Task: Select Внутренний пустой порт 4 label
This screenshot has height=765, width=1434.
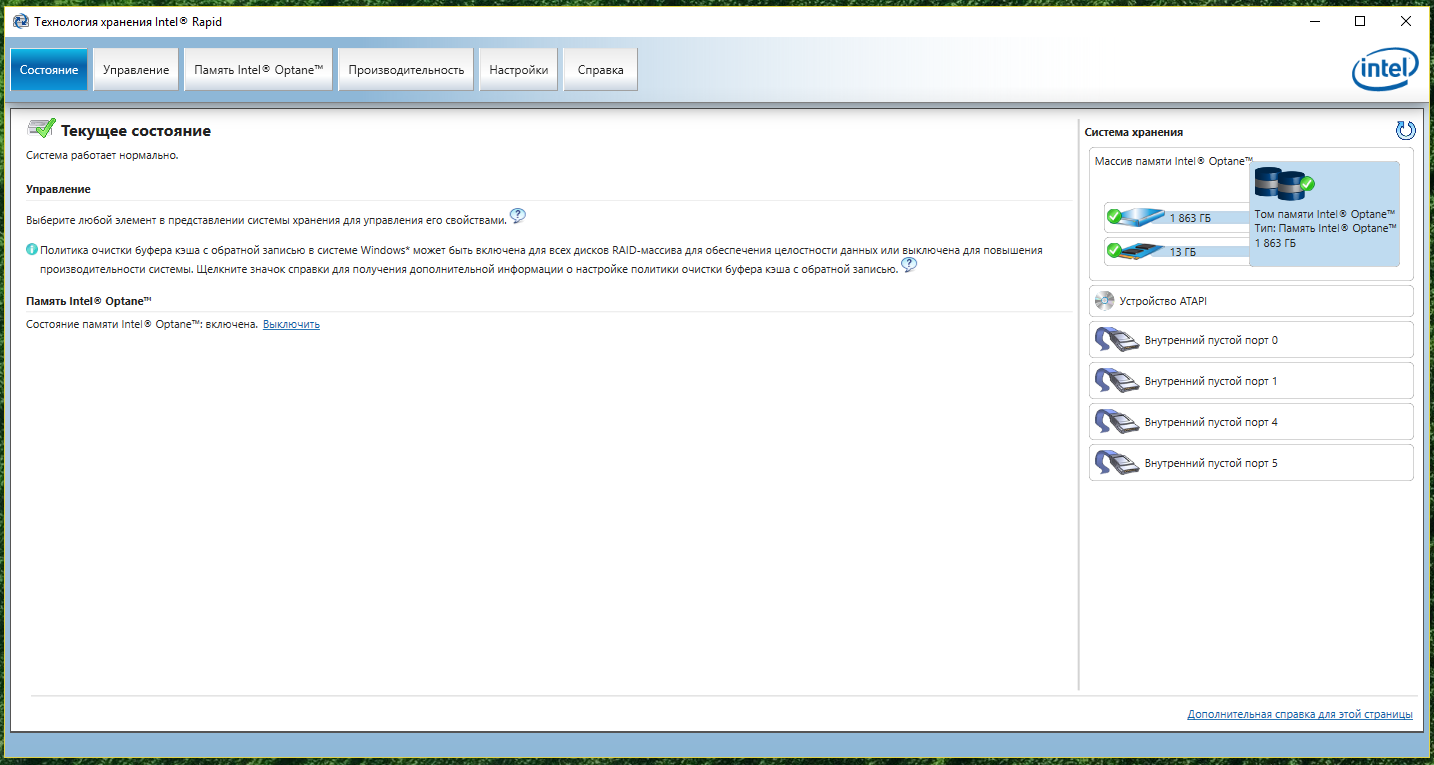Action: pyautogui.click(x=1211, y=422)
